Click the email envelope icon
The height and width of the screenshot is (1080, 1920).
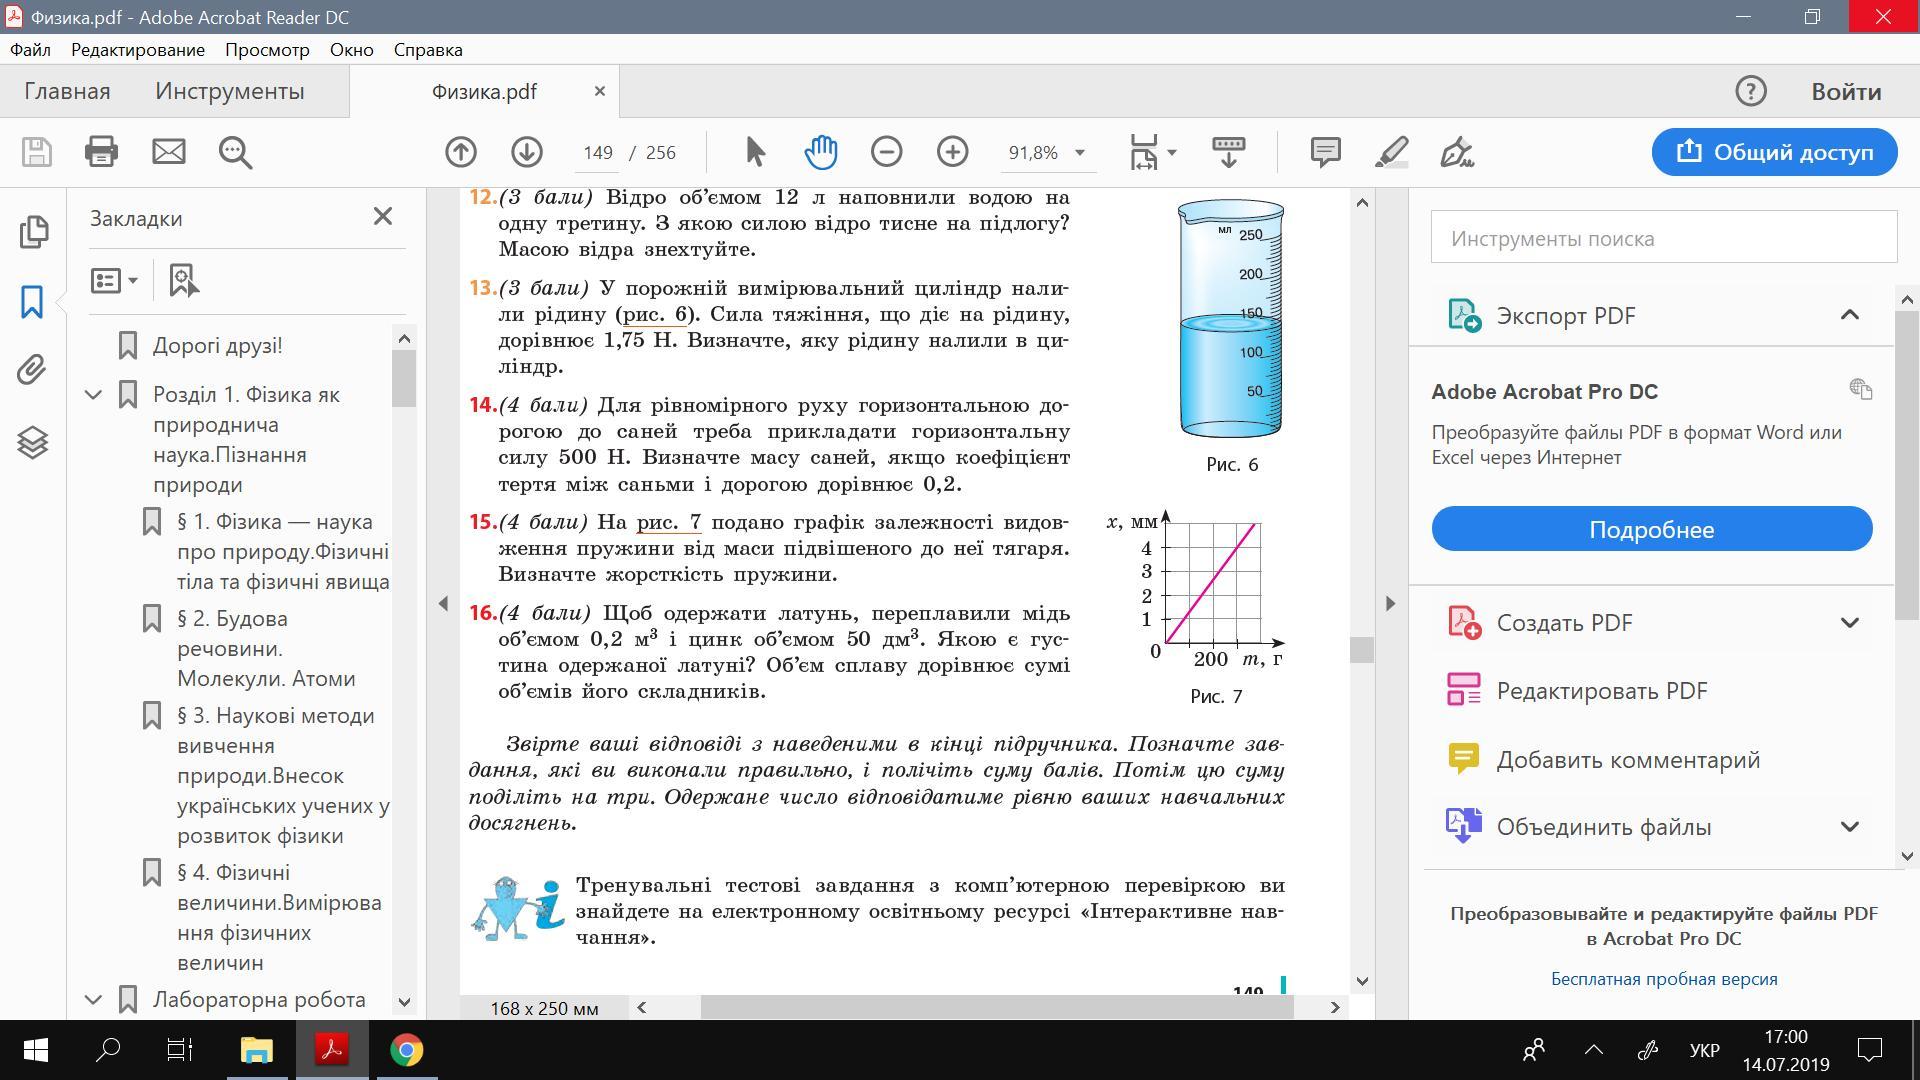[168, 152]
